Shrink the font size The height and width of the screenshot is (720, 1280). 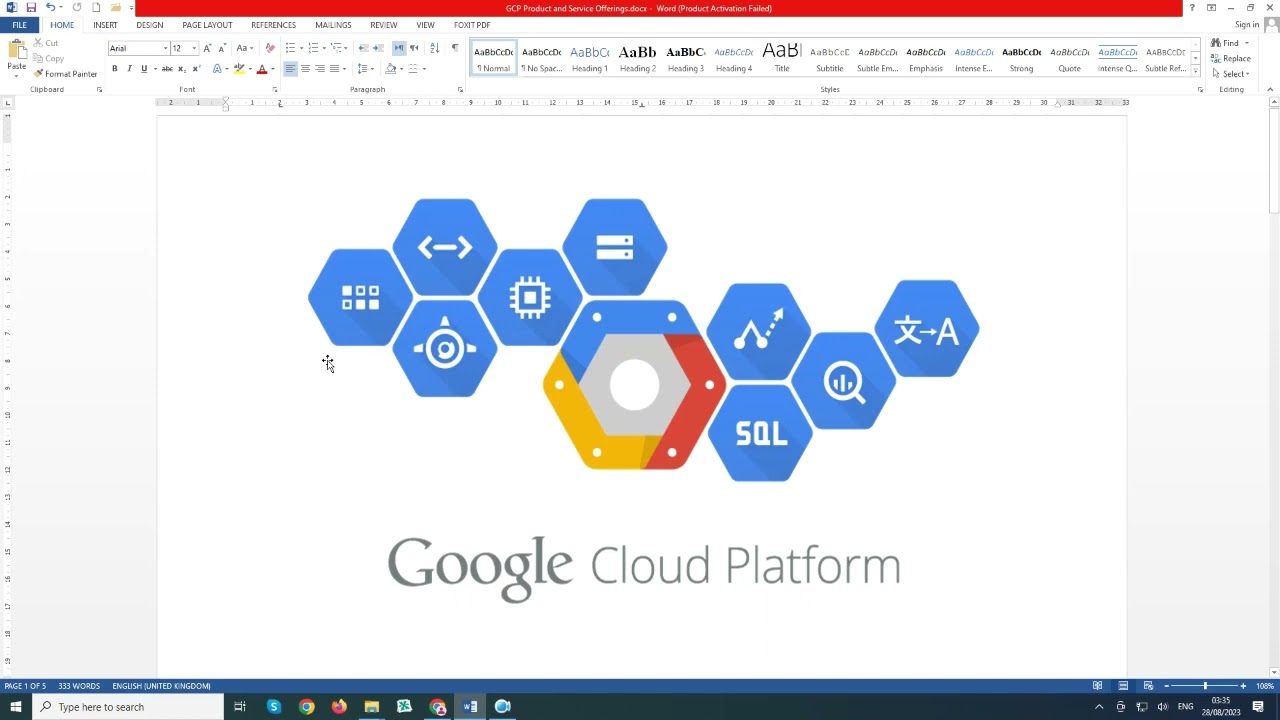[221, 48]
